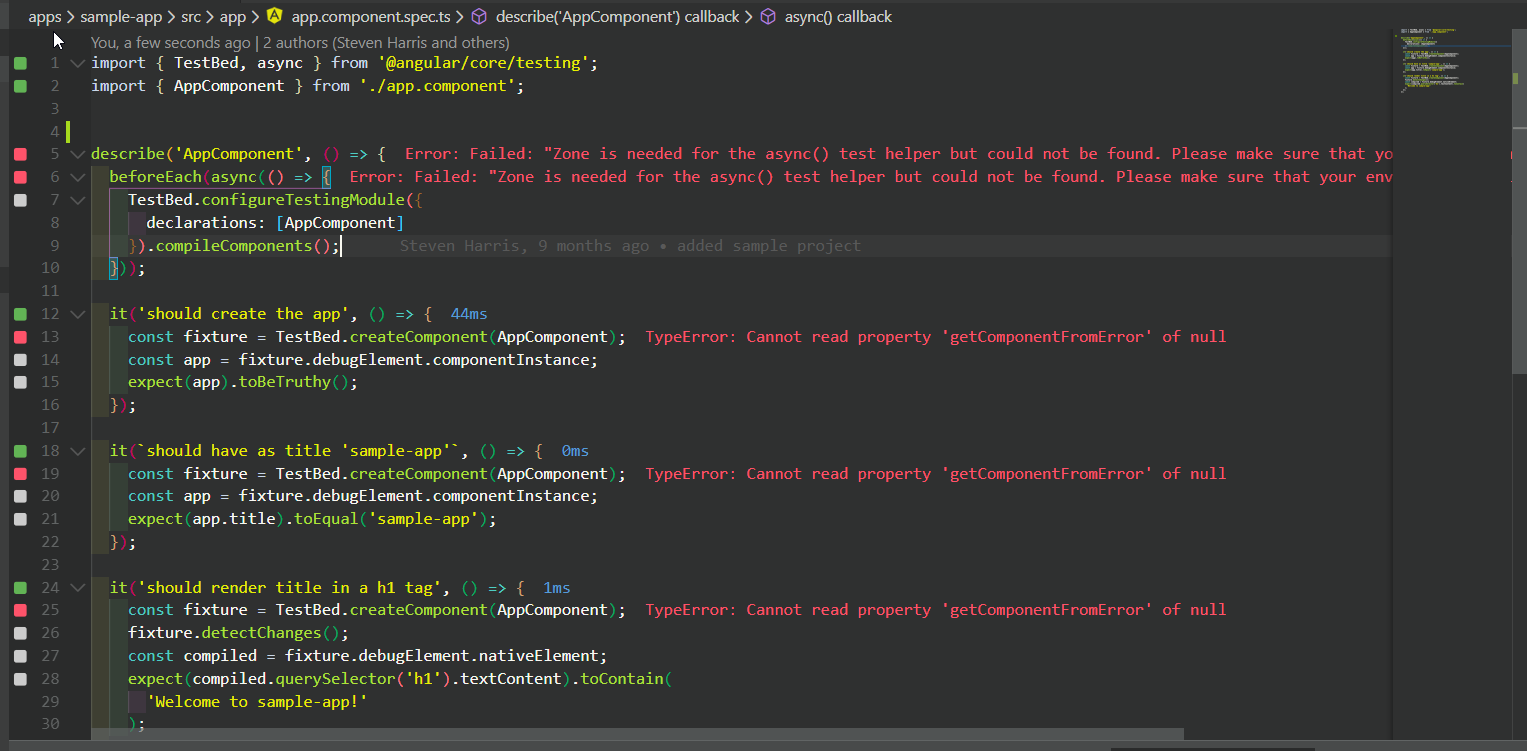Fold the 'should create the app' test
1527x751 pixels.
78,314
